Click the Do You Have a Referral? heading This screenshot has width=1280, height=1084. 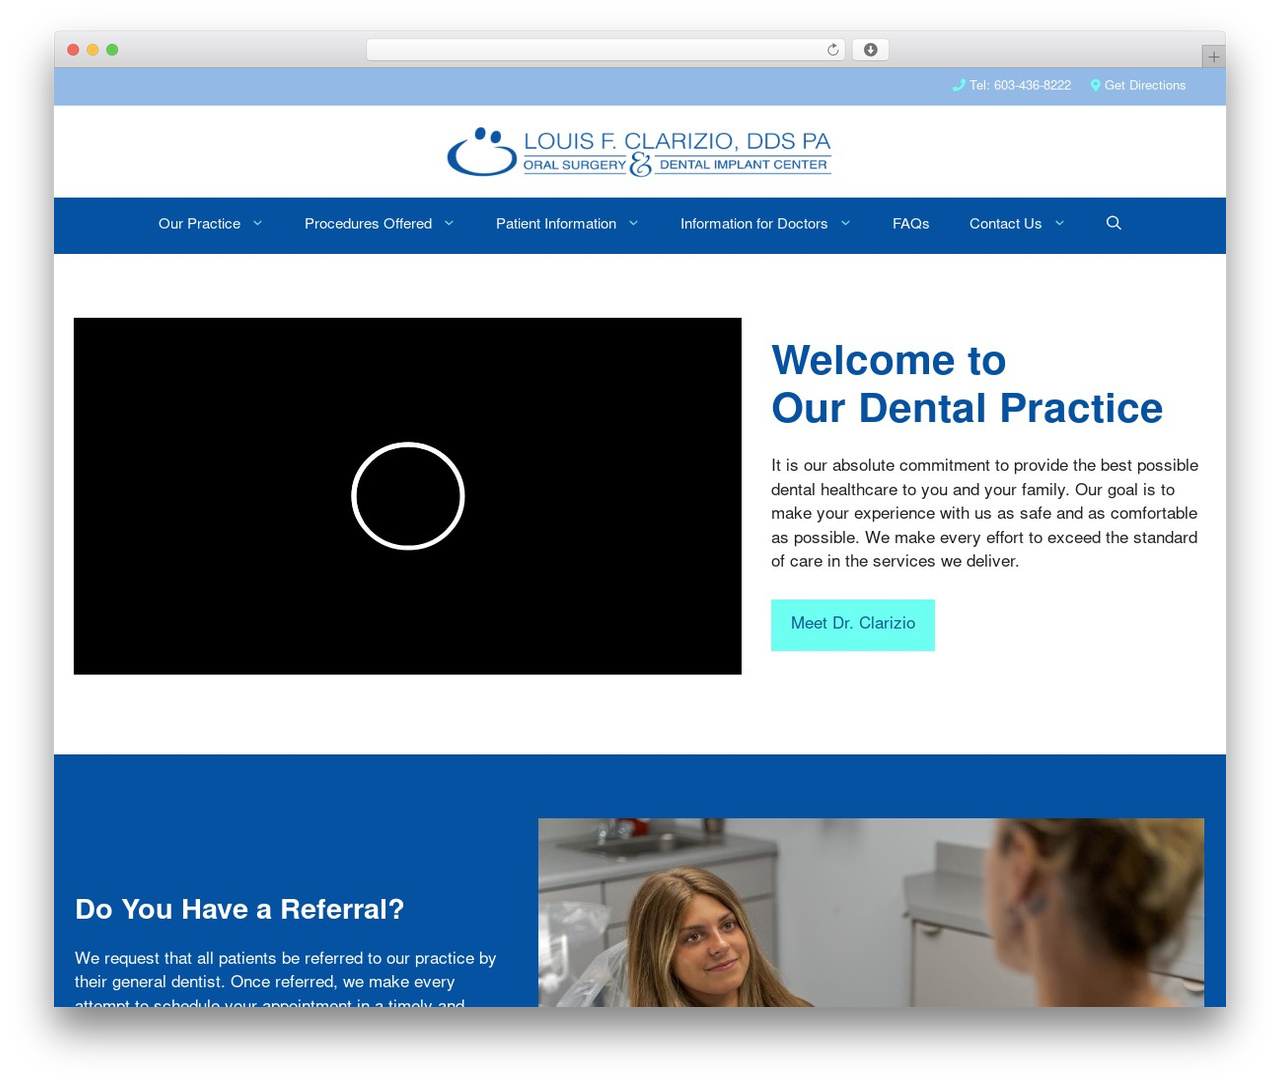tap(240, 909)
